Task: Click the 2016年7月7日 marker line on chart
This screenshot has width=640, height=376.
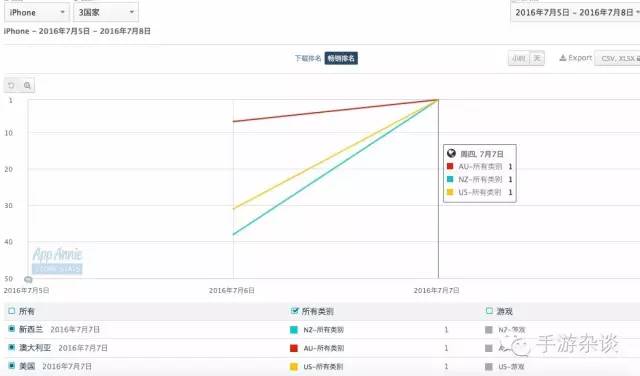Action: (x=438, y=189)
